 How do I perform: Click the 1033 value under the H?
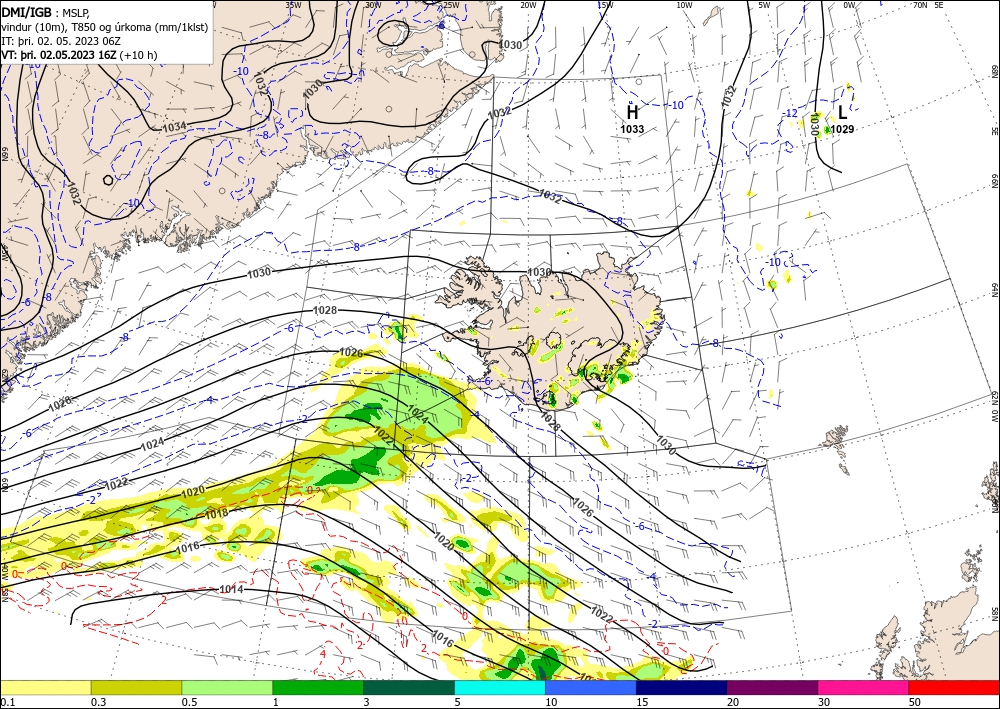(632, 129)
